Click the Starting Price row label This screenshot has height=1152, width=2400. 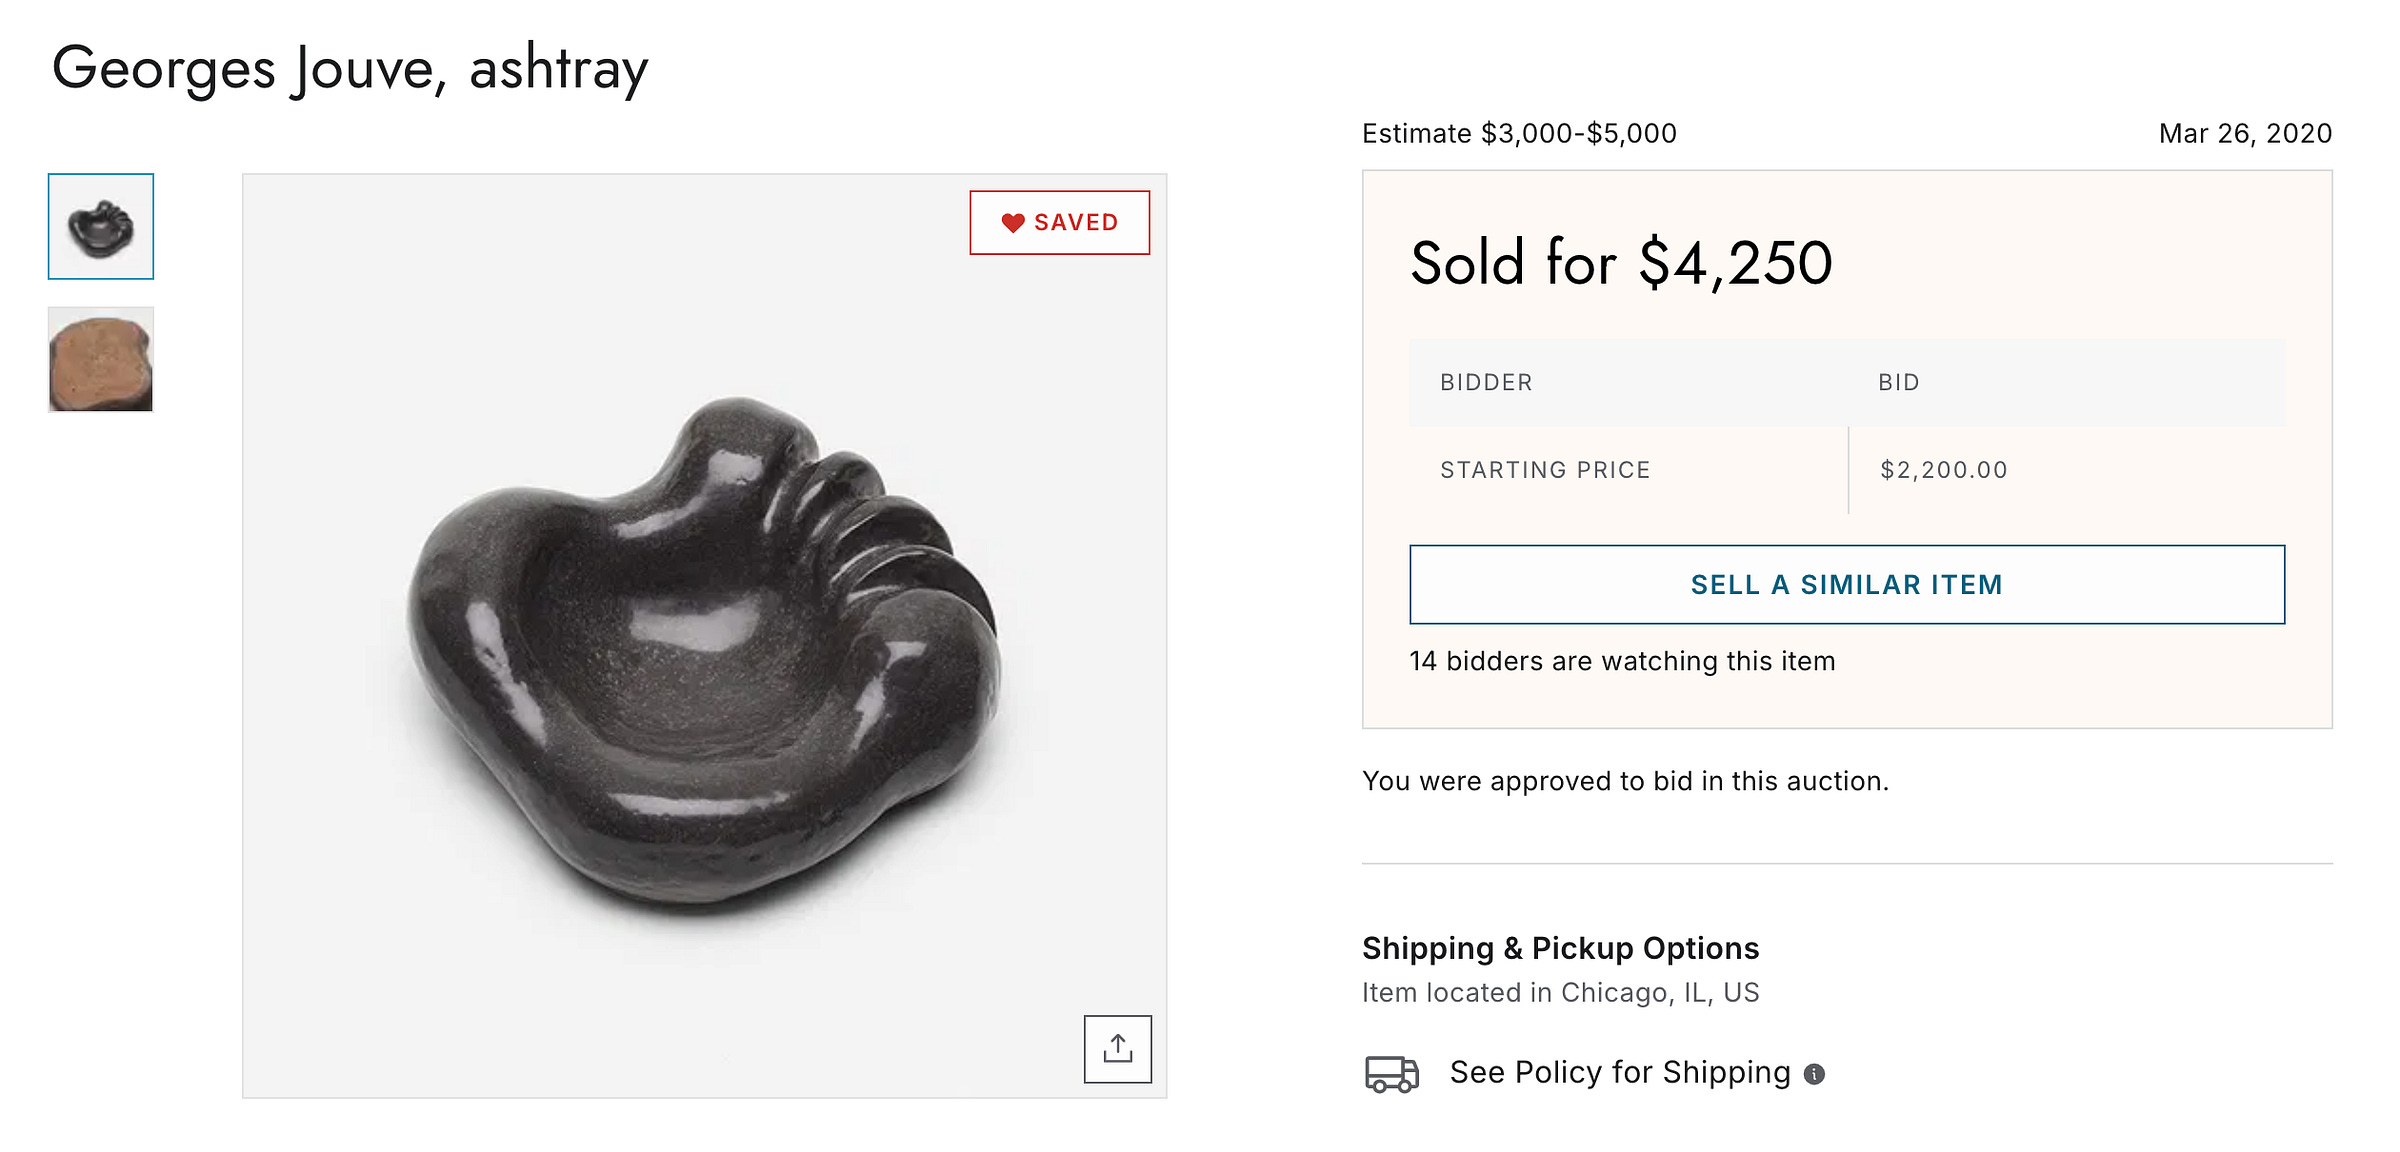click(1545, 470)
